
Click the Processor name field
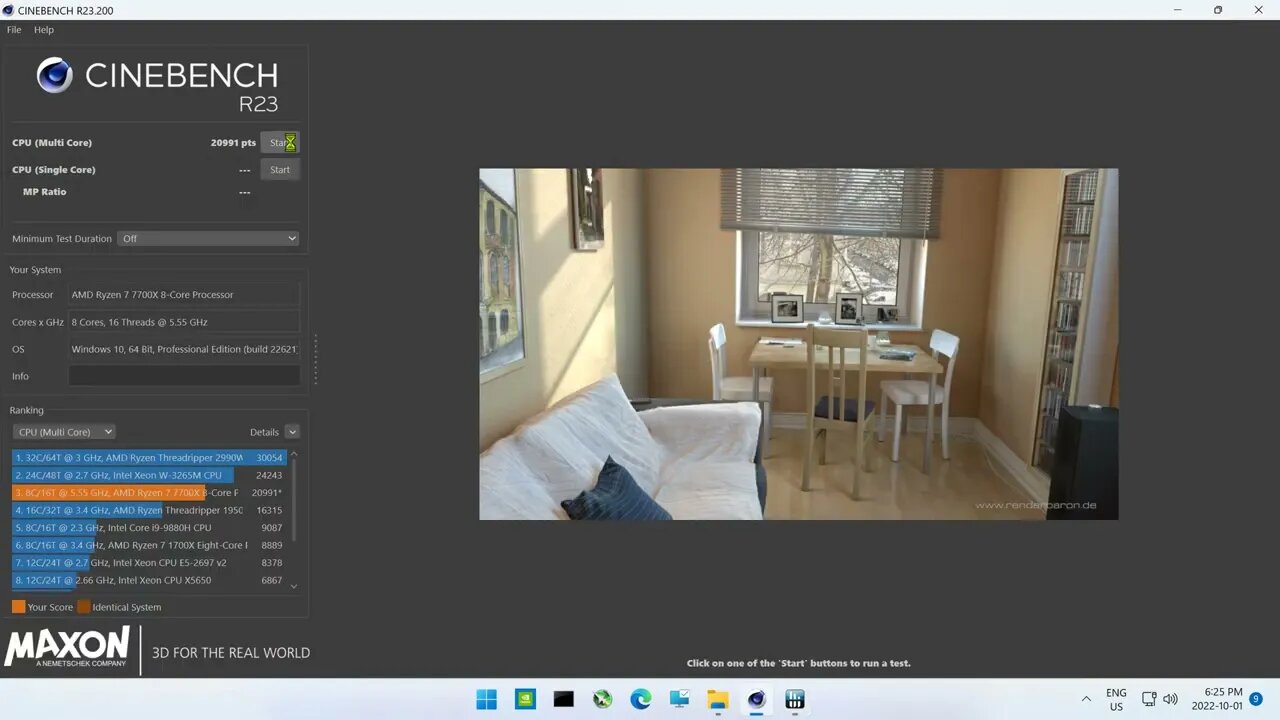coord(184,295)
